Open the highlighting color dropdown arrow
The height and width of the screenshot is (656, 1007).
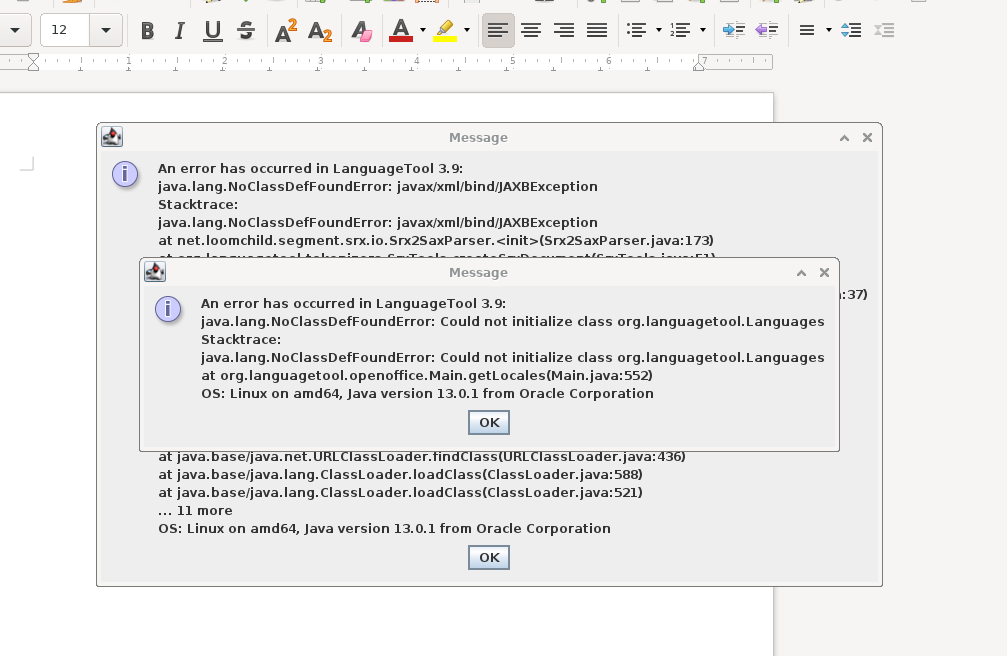[x=467, y=30]
